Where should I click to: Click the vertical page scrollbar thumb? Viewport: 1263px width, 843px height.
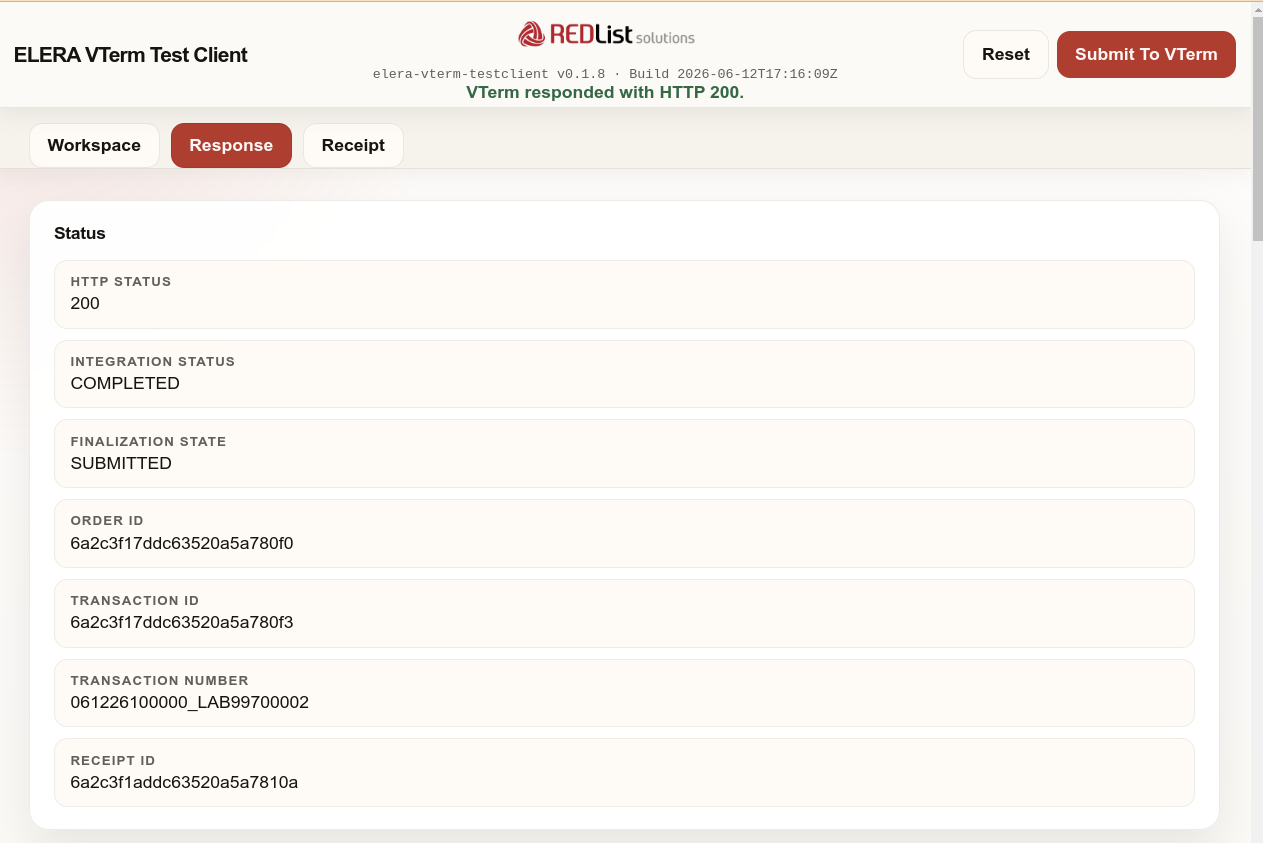1257,130
